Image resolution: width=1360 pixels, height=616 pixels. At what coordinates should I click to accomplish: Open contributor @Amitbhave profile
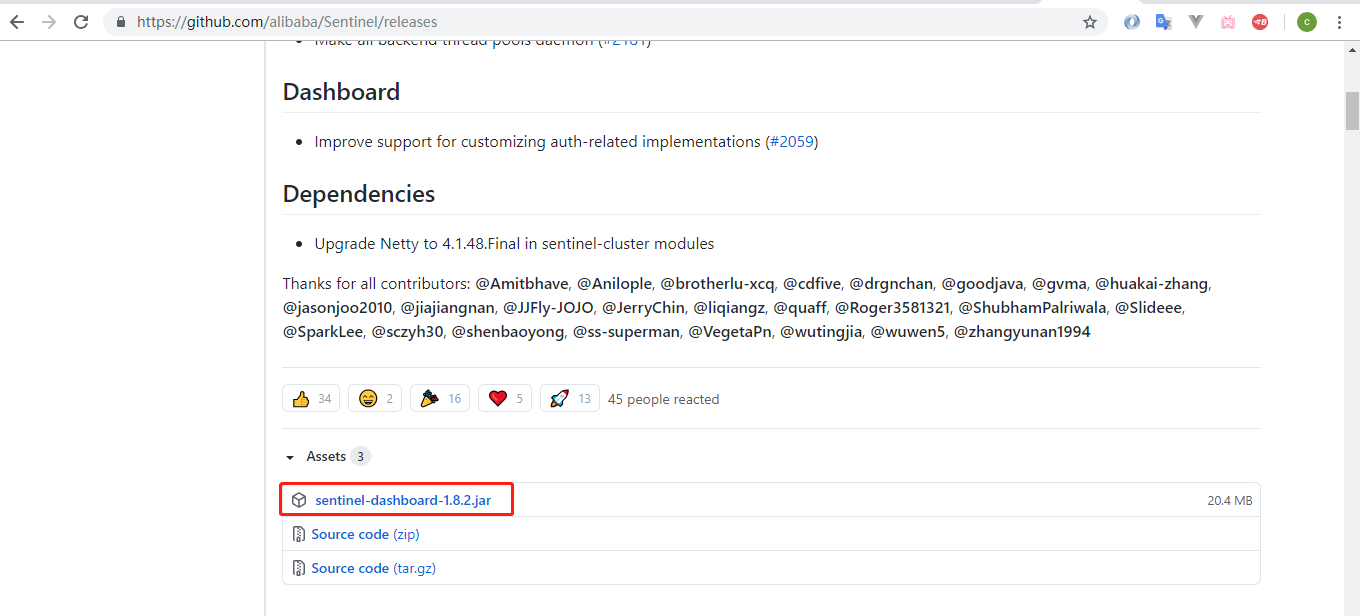pyautogui.click(x=522, y=284)
